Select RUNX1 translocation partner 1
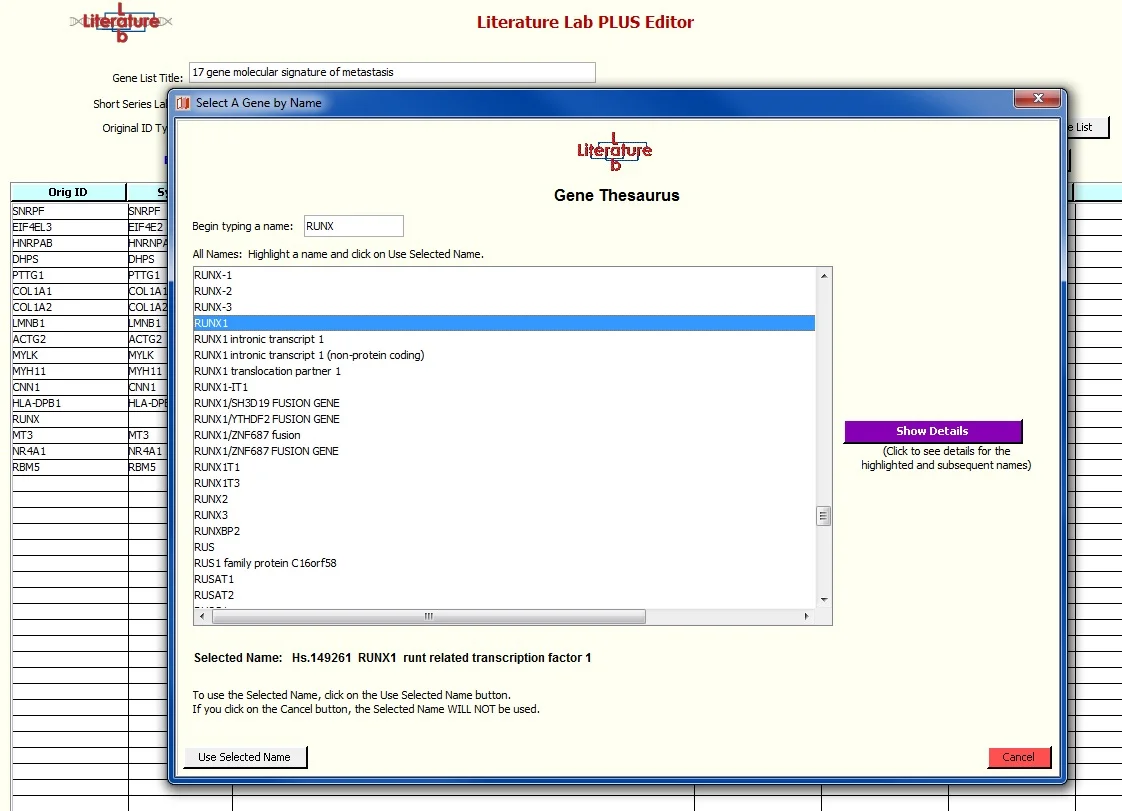Image resolution: width=1122 pixels, height=811 pixels. coord(504,371)
